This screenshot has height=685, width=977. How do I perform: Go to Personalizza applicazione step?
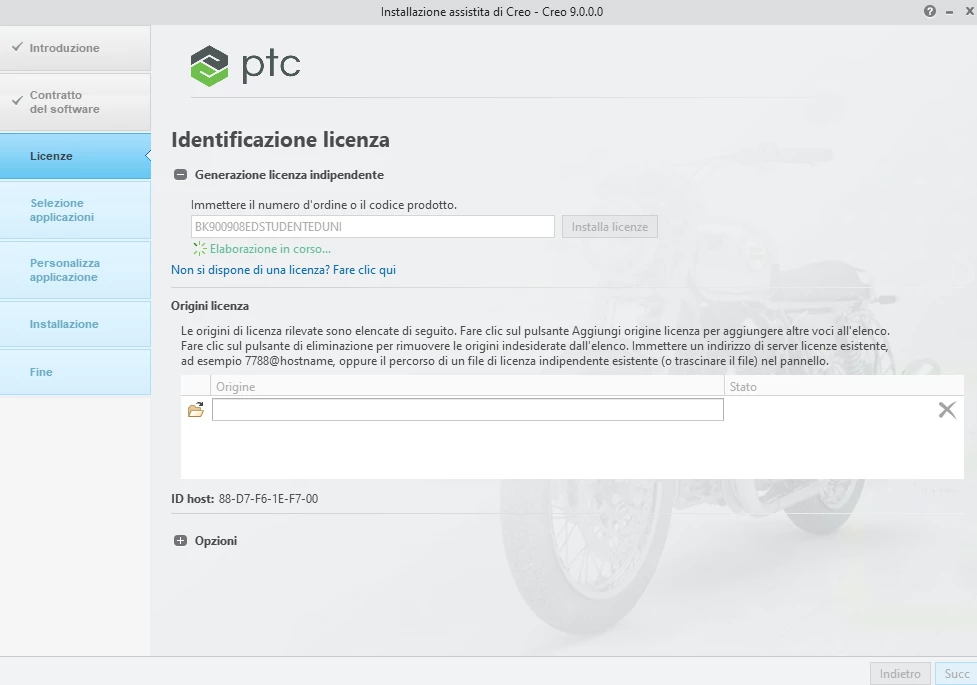tap(75, 270)
